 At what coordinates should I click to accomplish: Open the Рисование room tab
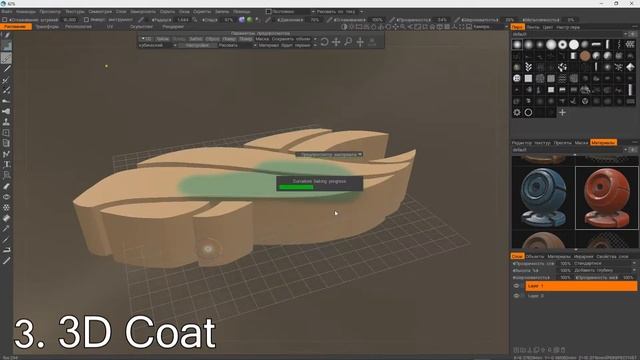coord(16,27)
